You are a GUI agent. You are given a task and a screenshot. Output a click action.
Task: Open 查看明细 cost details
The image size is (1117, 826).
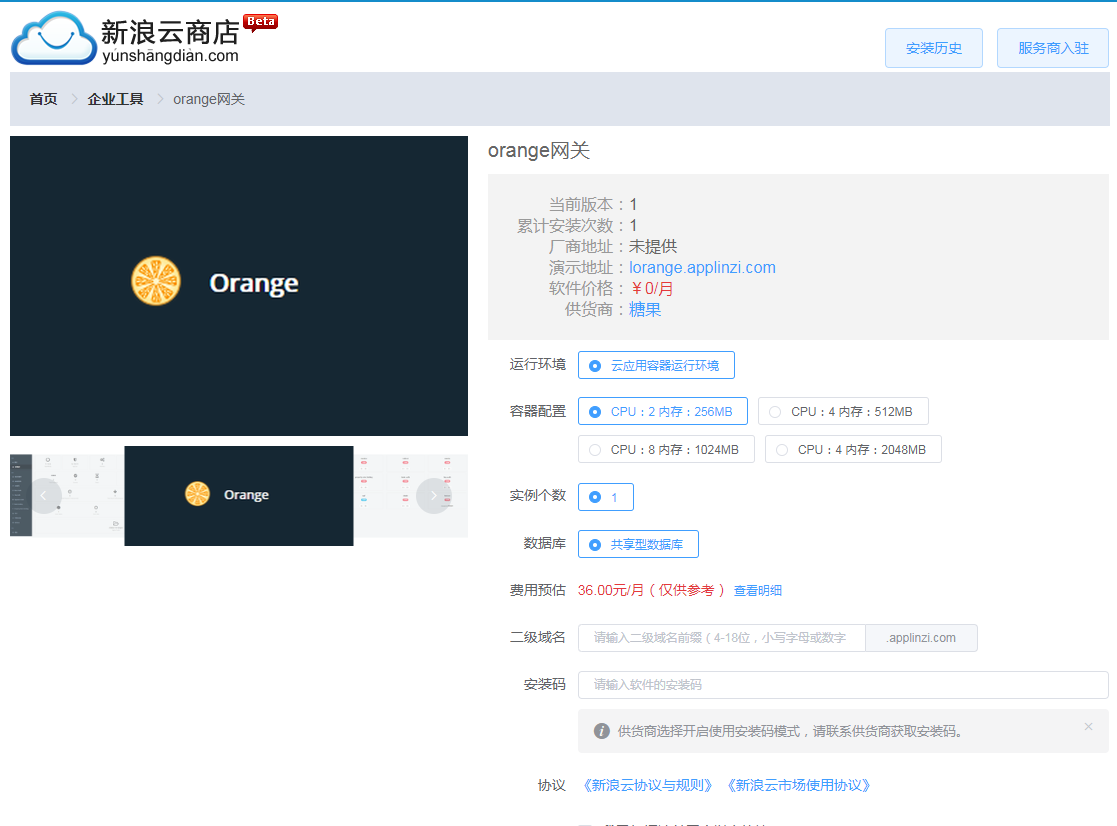[757, 590]
